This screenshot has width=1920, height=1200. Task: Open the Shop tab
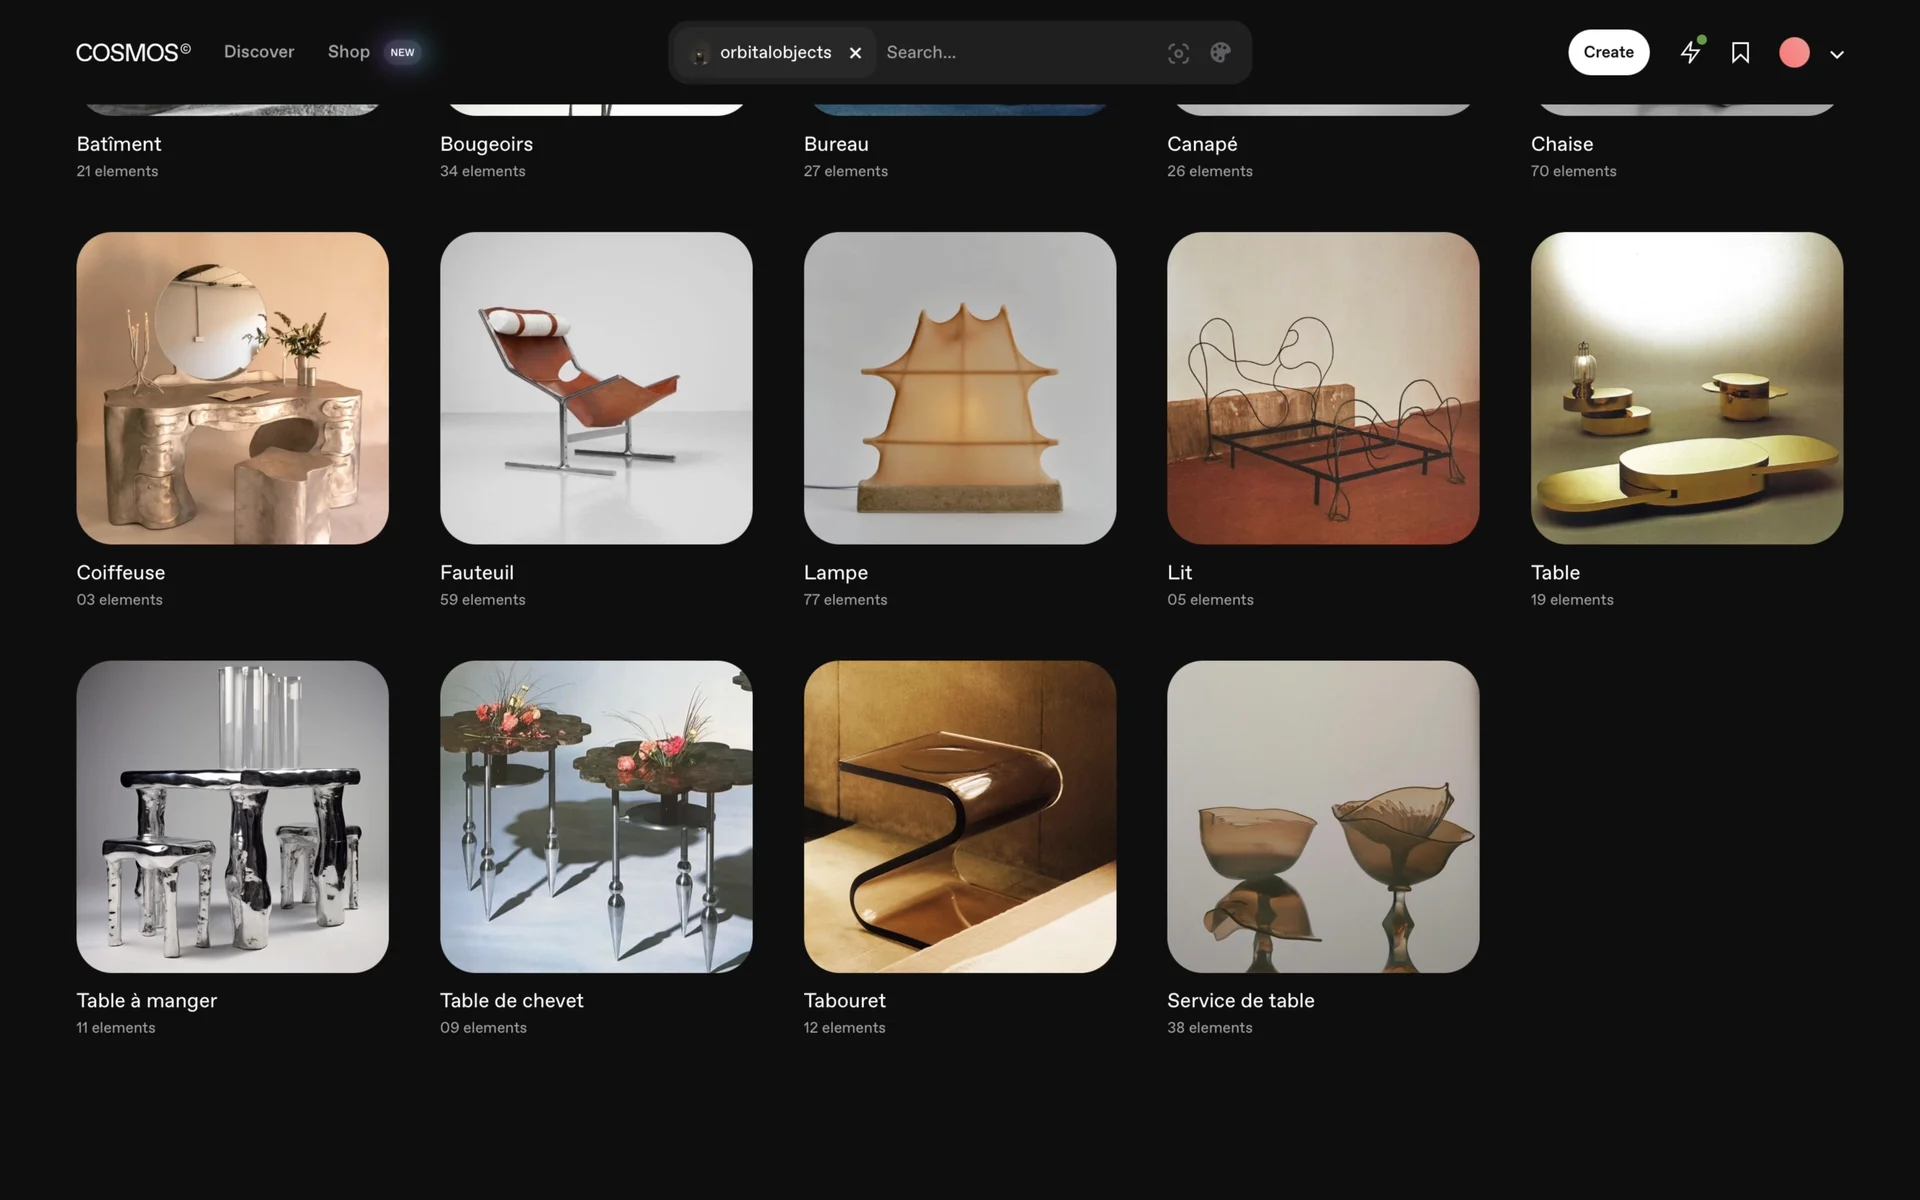[349, 52]
